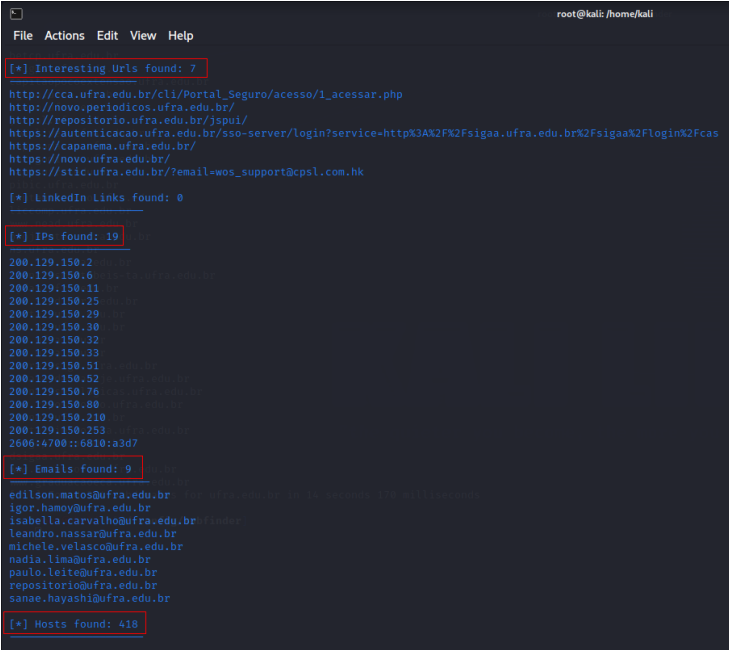Click IP address 200.129.150.2
This screenshot has height=650, width=729.
coord(51,262)
